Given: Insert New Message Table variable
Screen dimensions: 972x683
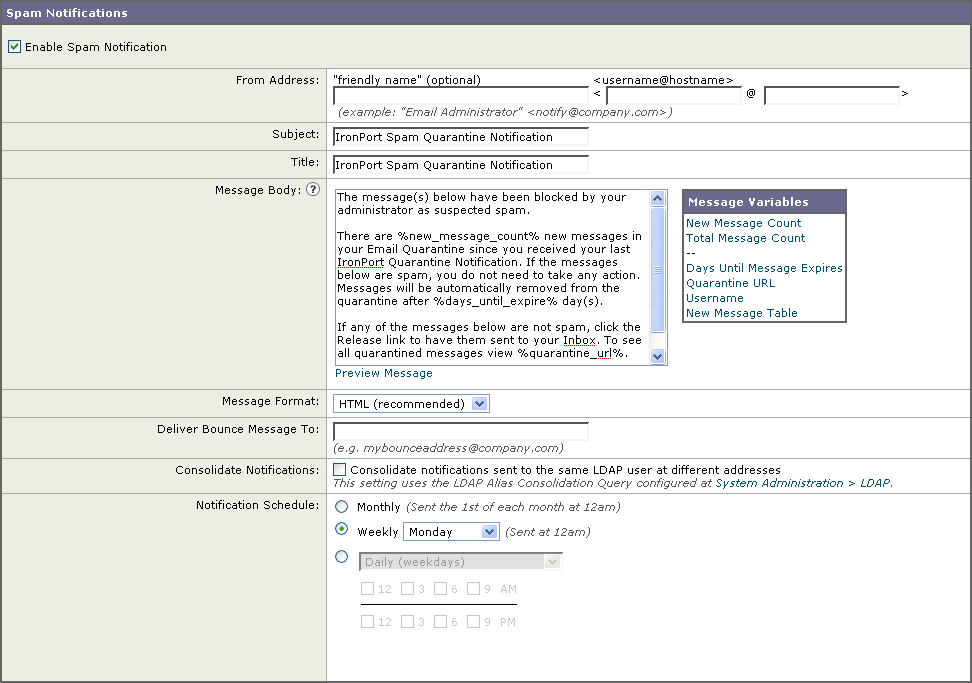Looking at the screenshot, I should [741, 313].
